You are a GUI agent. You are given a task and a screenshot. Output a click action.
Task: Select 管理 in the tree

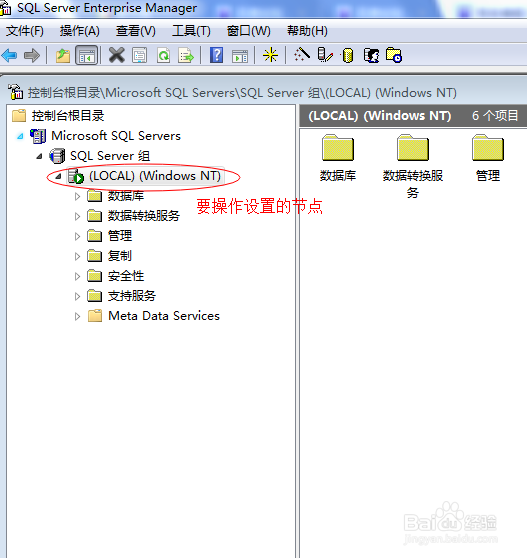pos(120,236)
